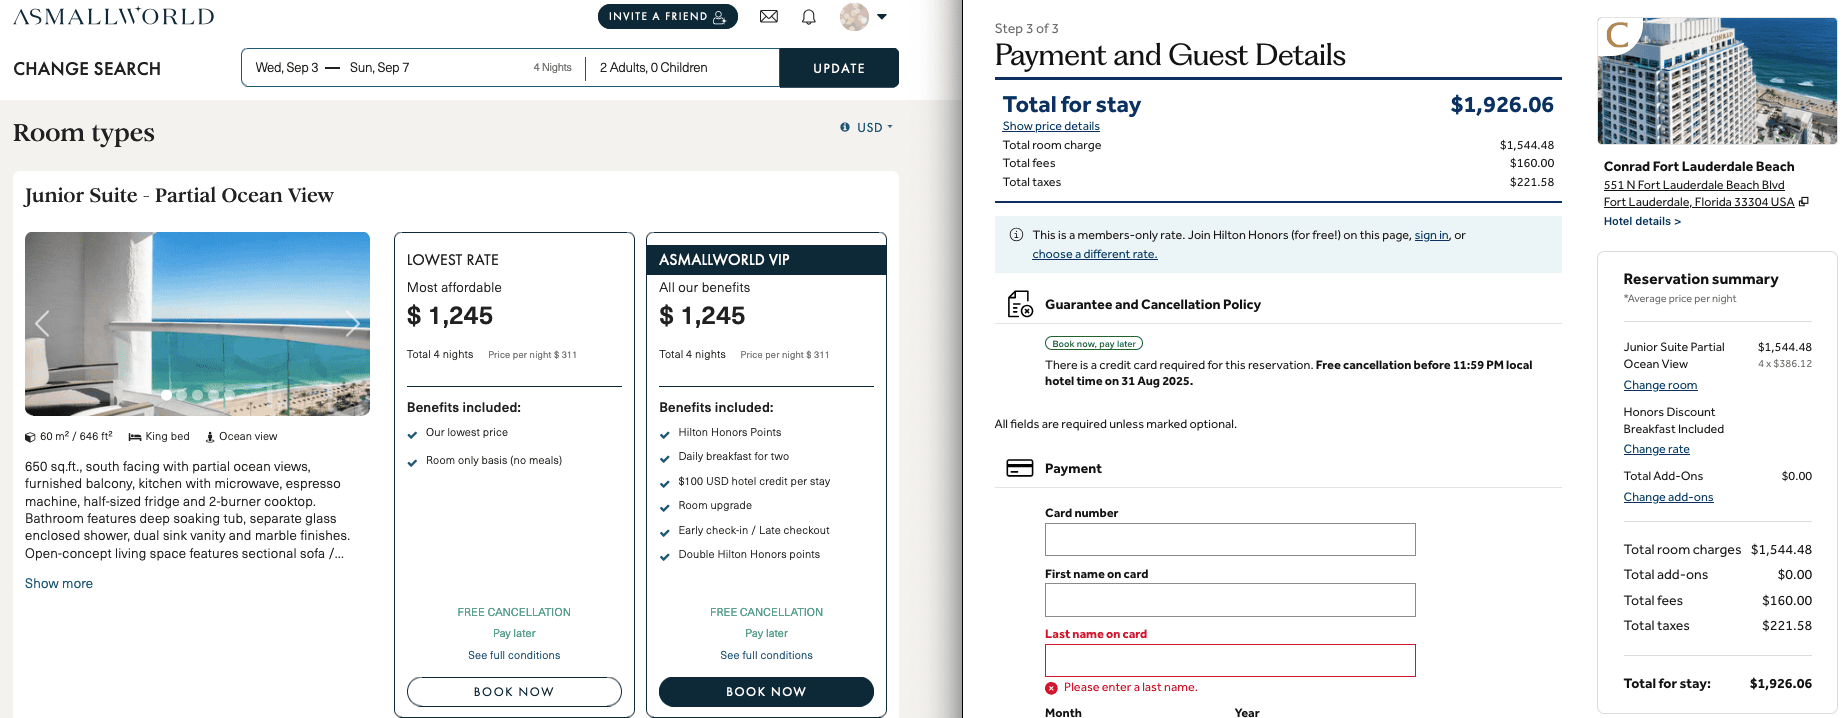Open the notifications bell

click(x=809, y=17)
